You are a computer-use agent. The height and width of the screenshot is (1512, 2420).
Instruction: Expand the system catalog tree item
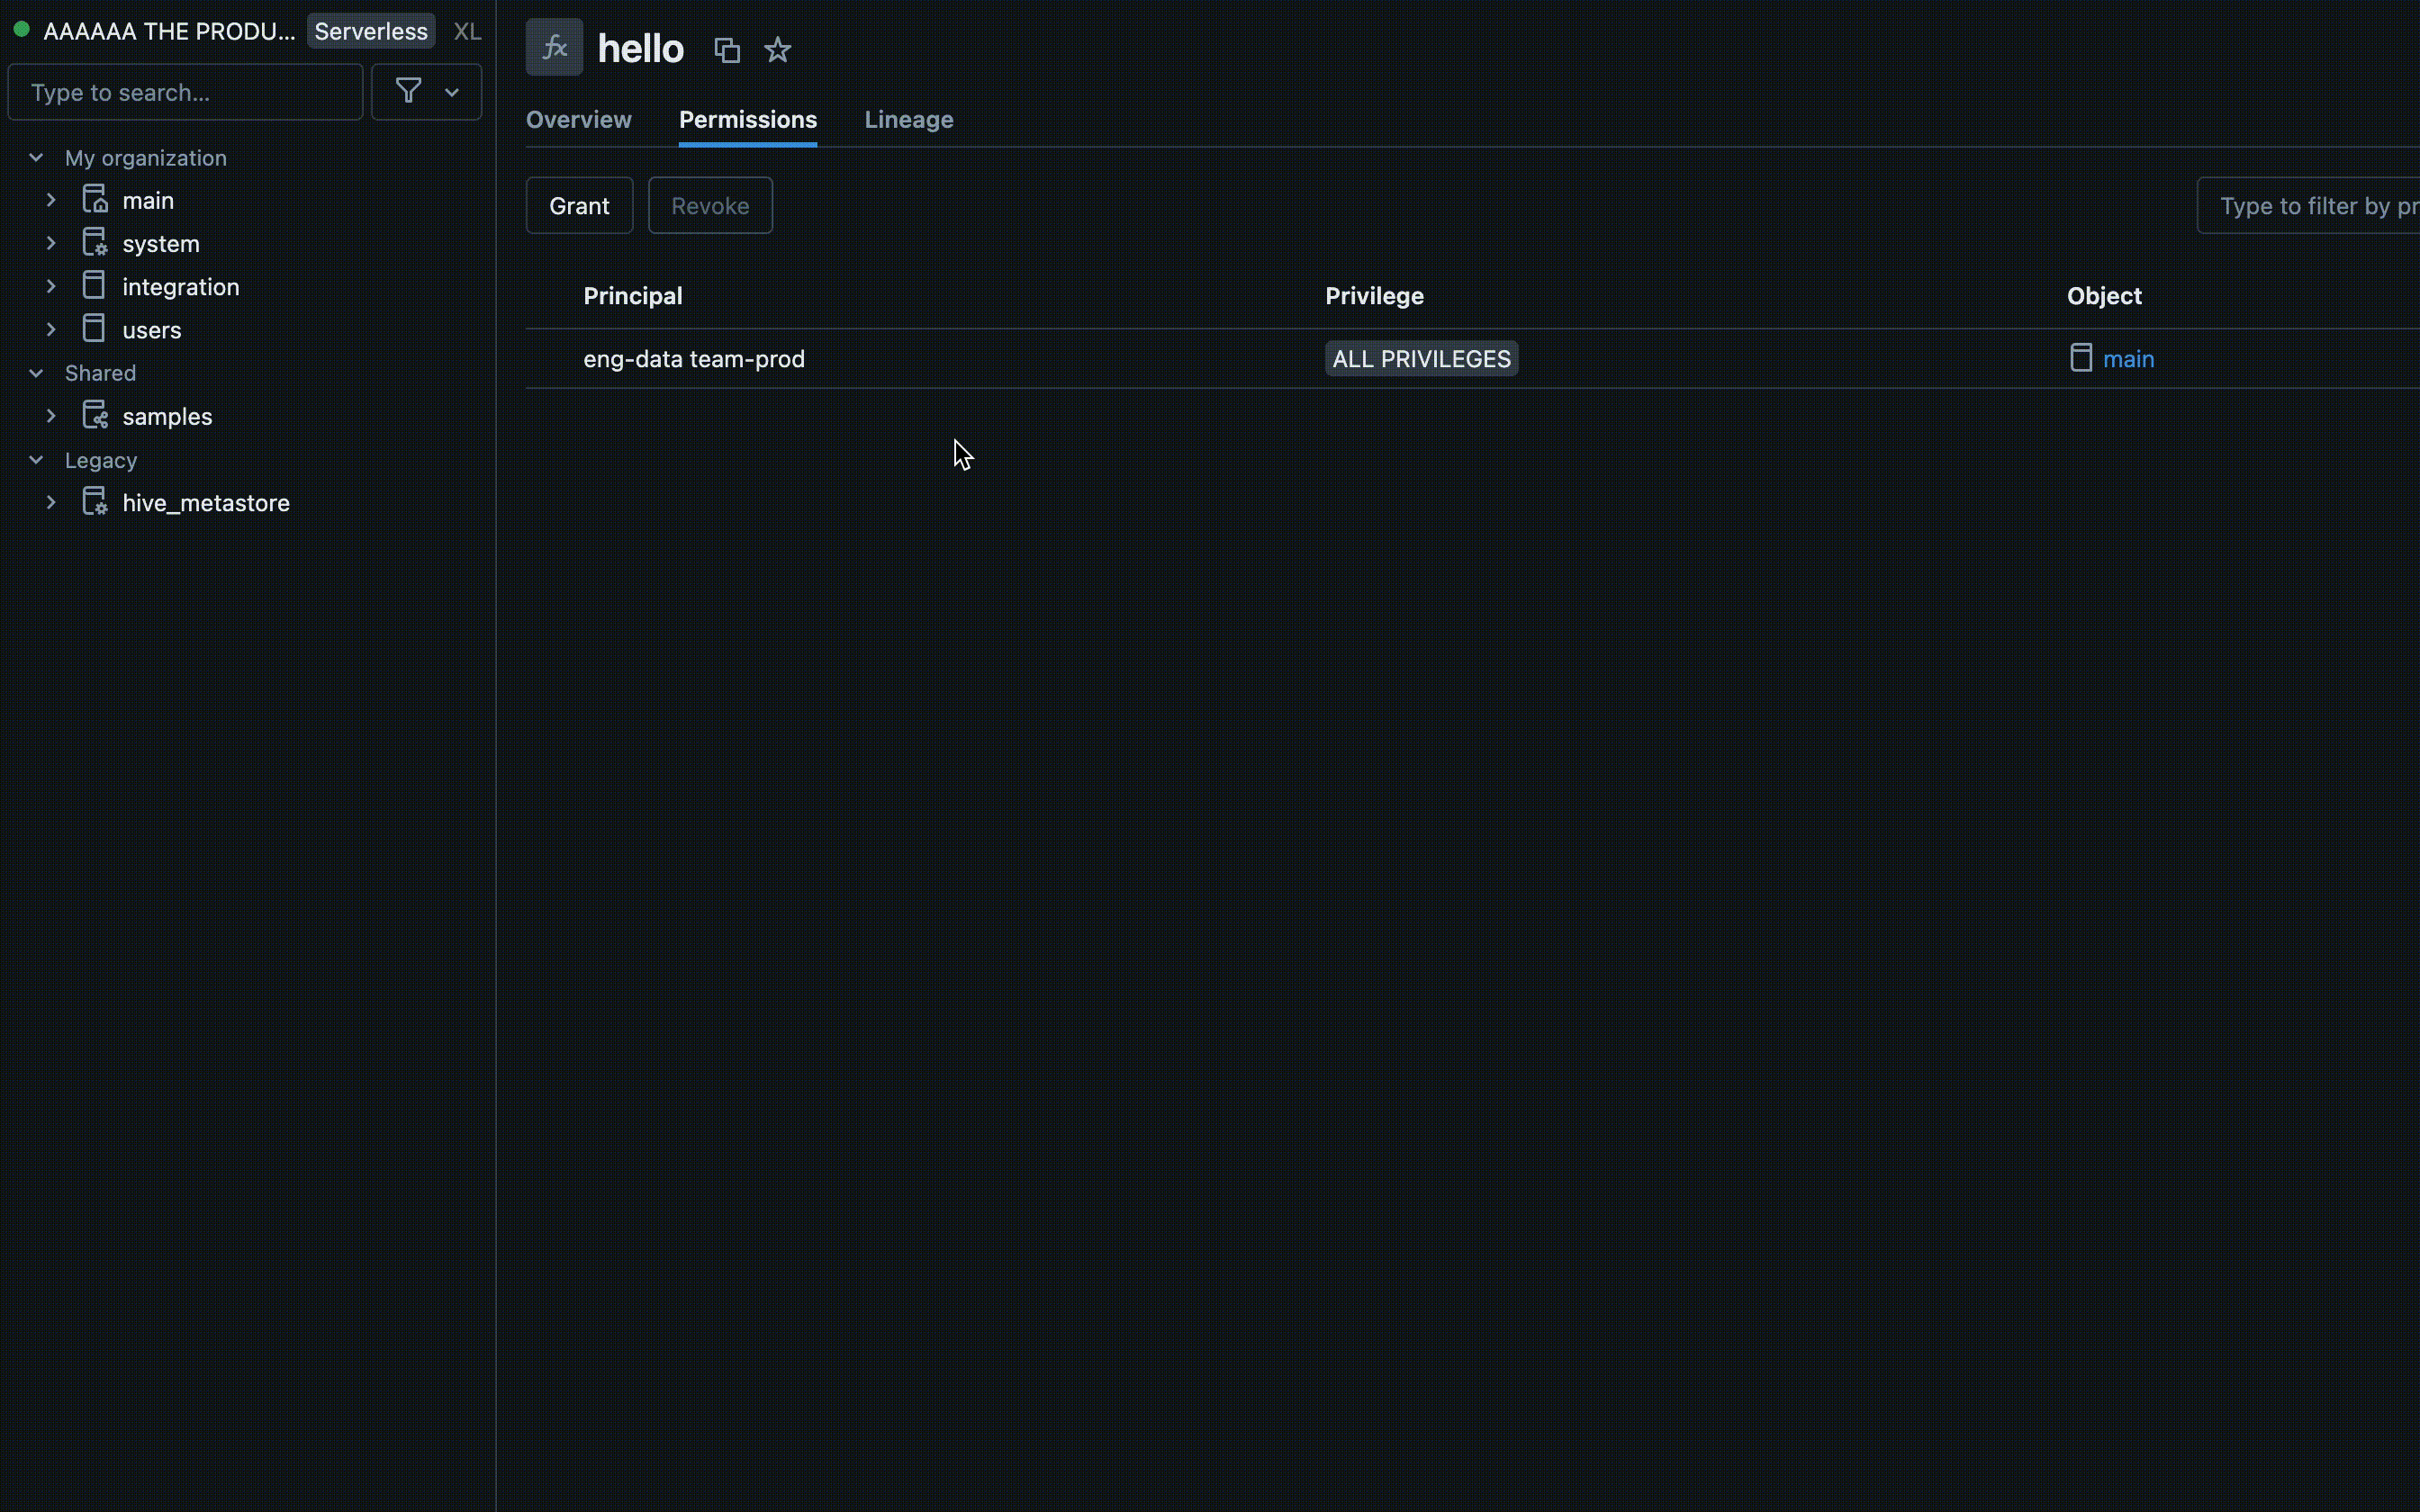coord(50,242)
